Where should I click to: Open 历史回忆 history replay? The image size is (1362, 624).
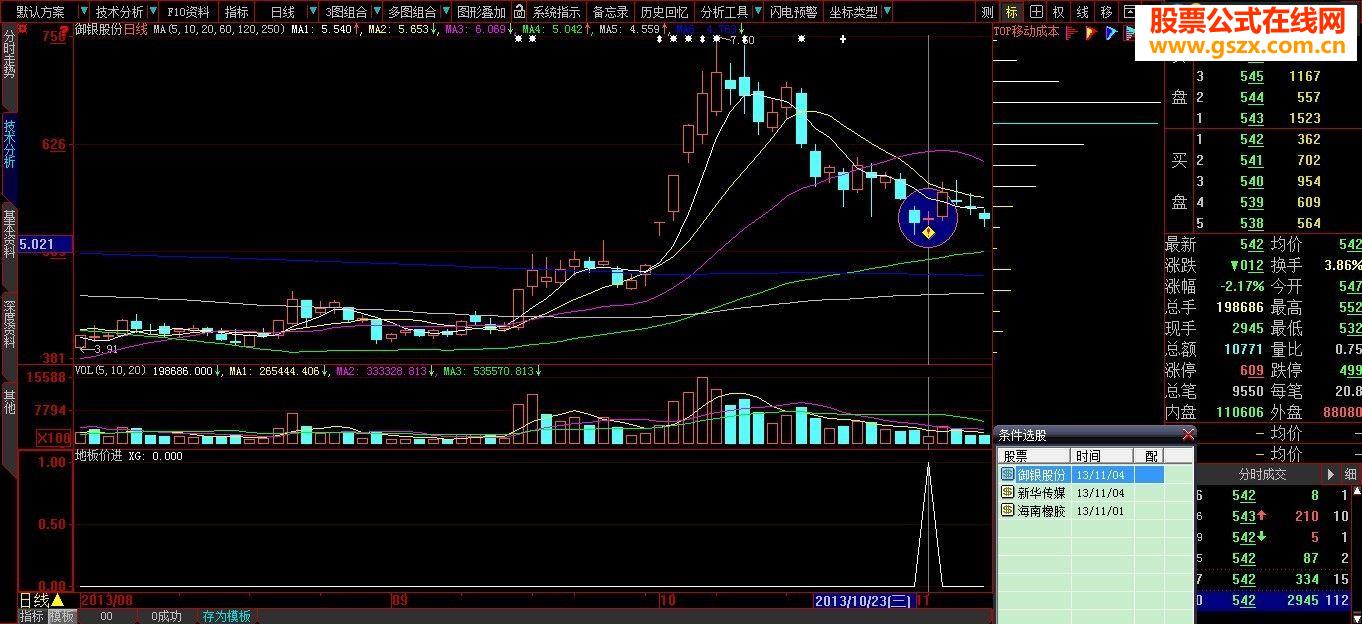pyautogui.click(x=664, y=12)
